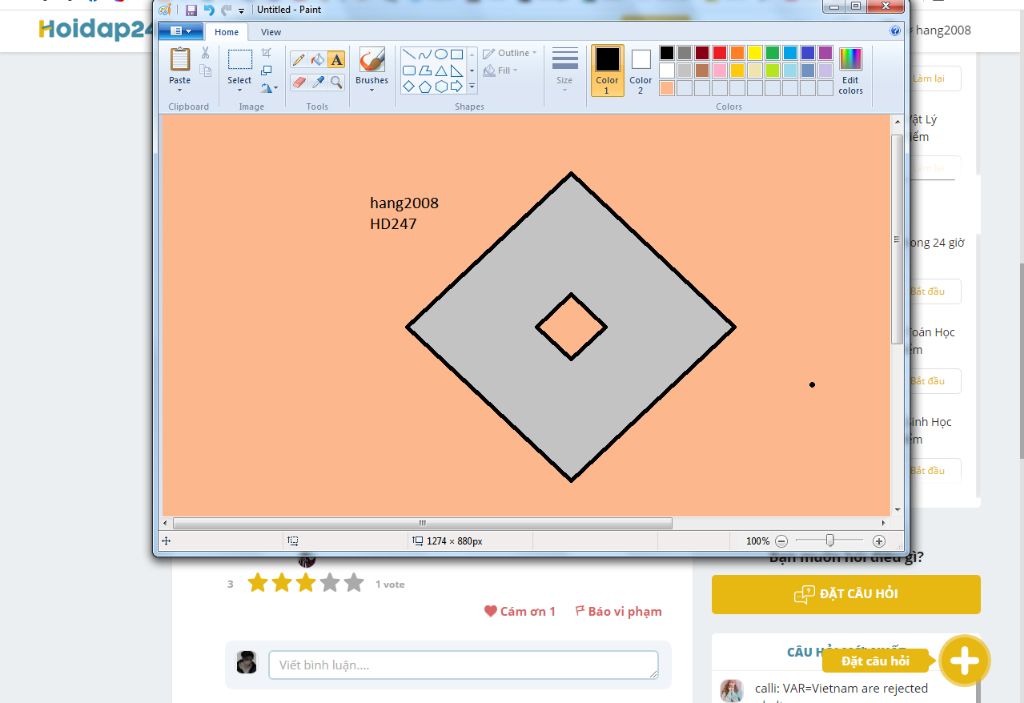Pick the Rectangle shape
Image resolution: width=1024 pixels, height=703 pixels.
click(456, 54)
